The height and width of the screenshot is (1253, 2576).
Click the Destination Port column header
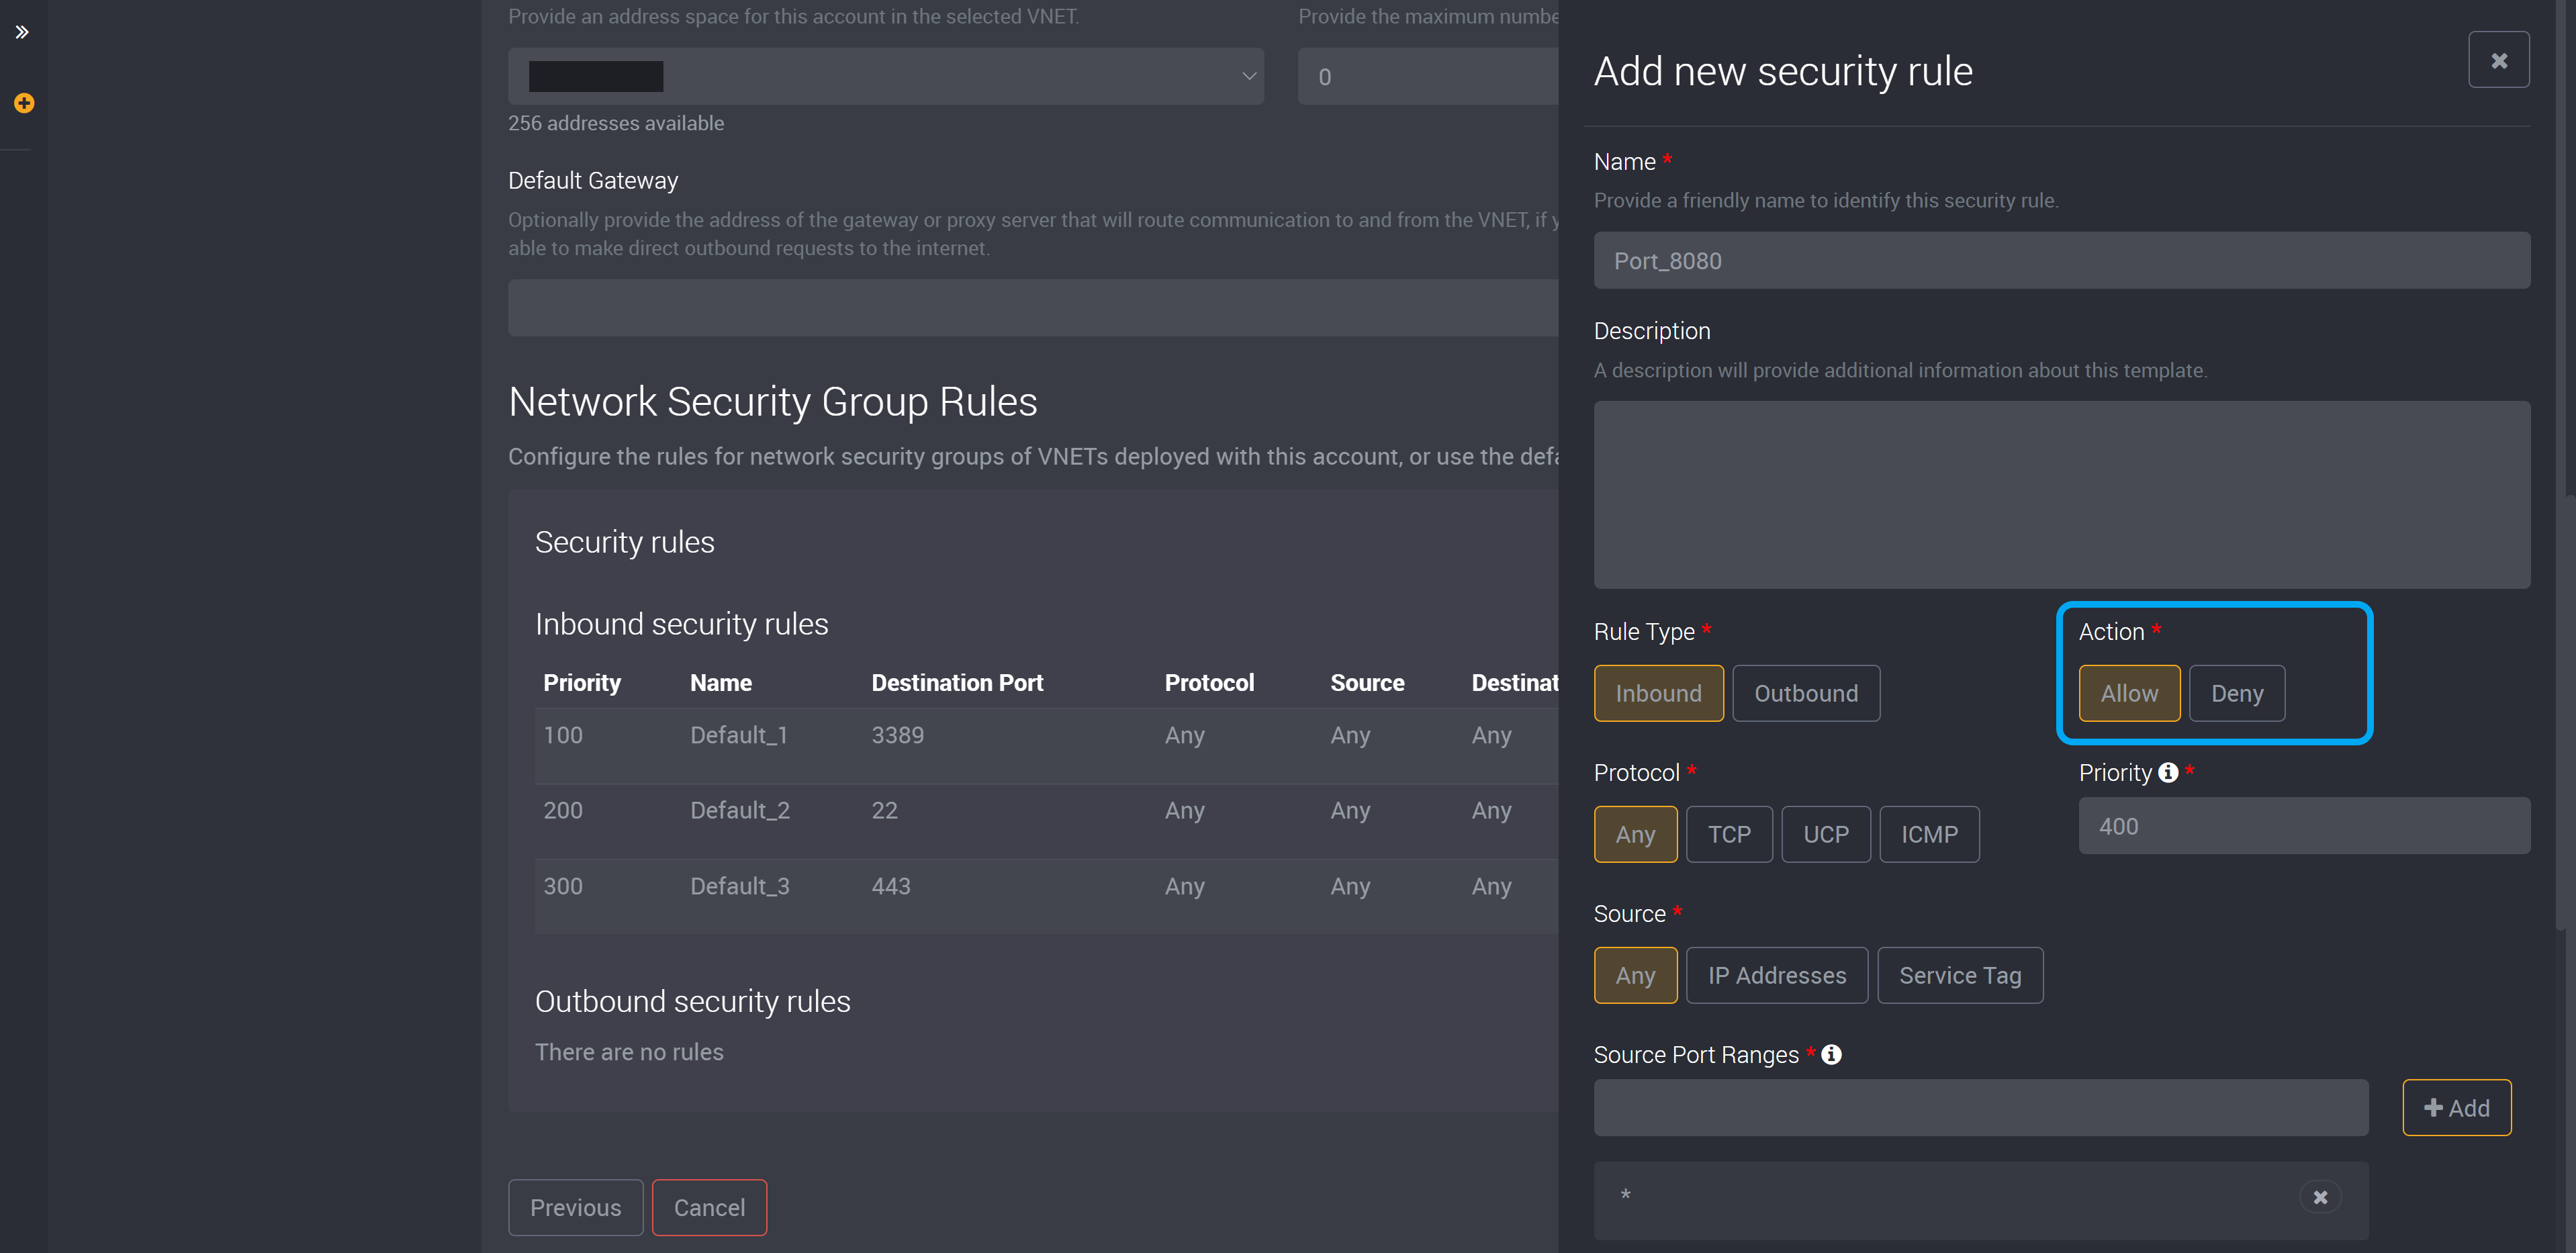pyautogui.click(x=957, y=683)
